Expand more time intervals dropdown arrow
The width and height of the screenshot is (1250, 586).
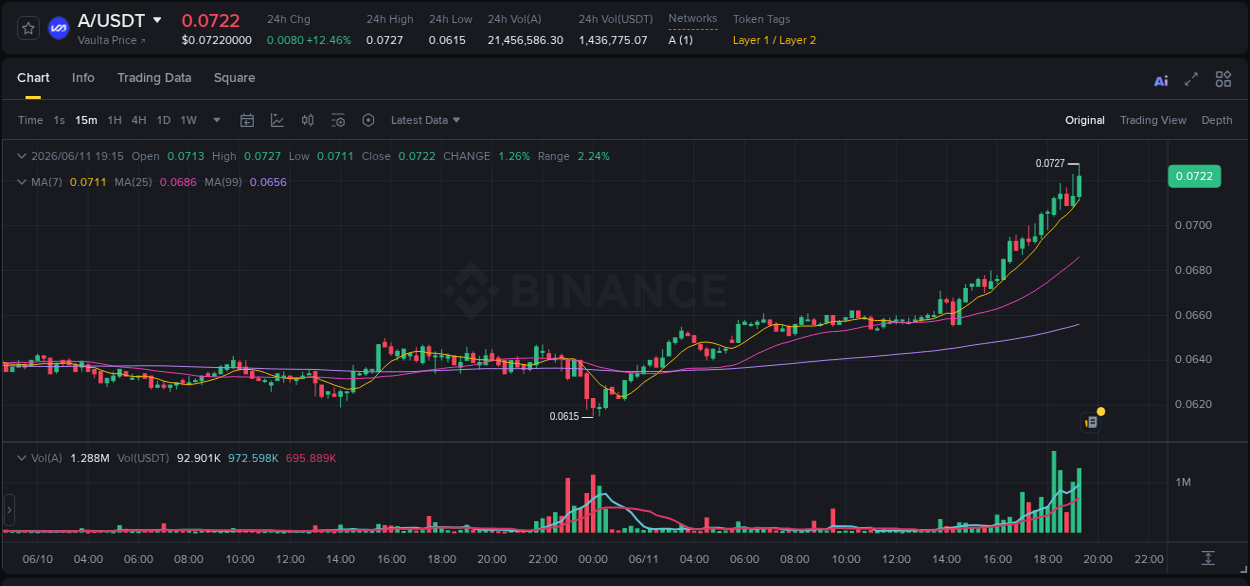click(x=218, y=120)
